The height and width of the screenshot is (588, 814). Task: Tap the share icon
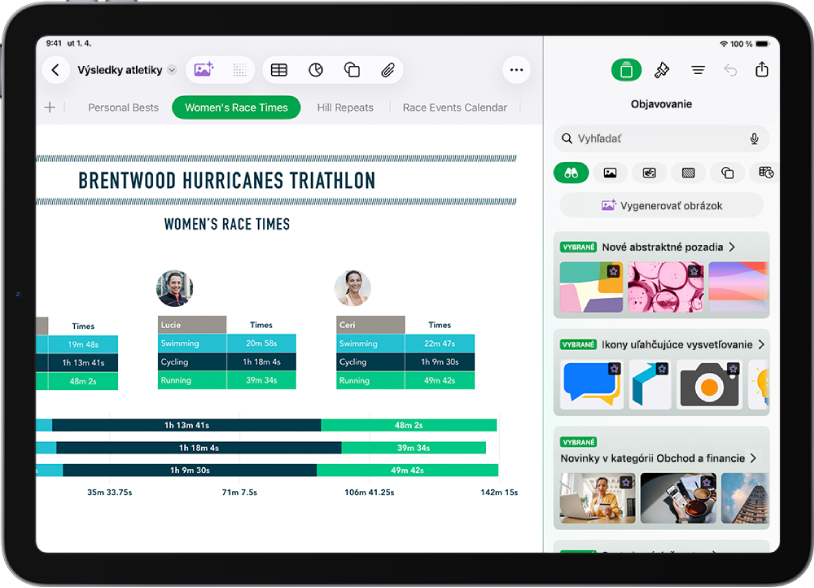pyautogui.click(x=762, y=69)
